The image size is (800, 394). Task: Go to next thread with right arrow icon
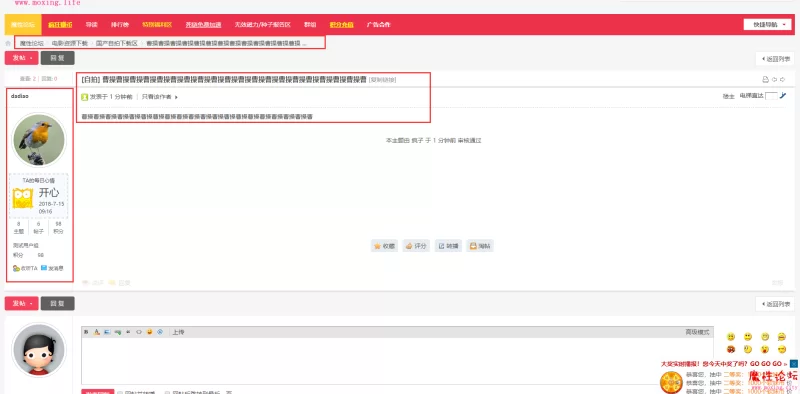(783, 79)
